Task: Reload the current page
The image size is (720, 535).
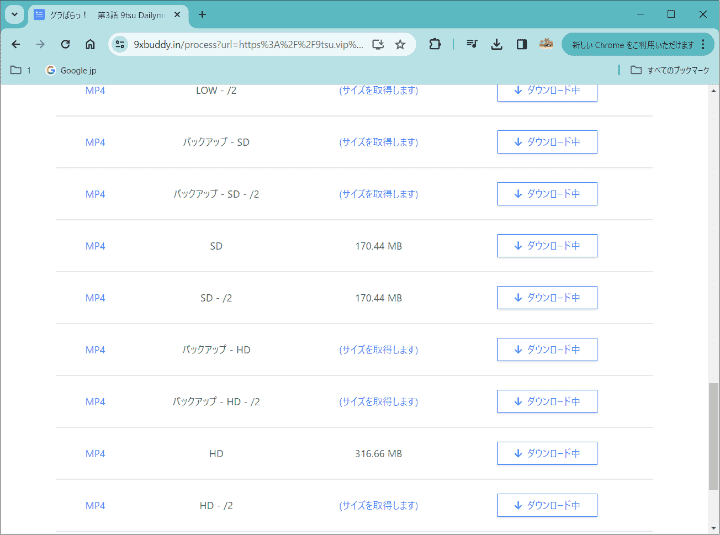Action: [65, 44]
